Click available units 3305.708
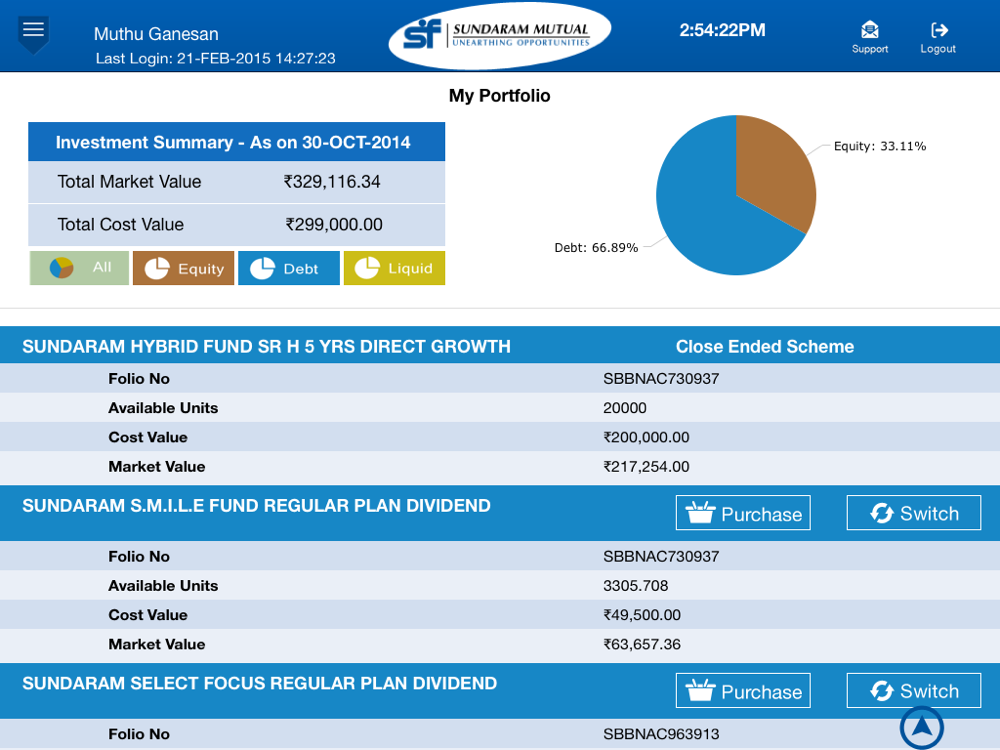 tap(635, 585)
